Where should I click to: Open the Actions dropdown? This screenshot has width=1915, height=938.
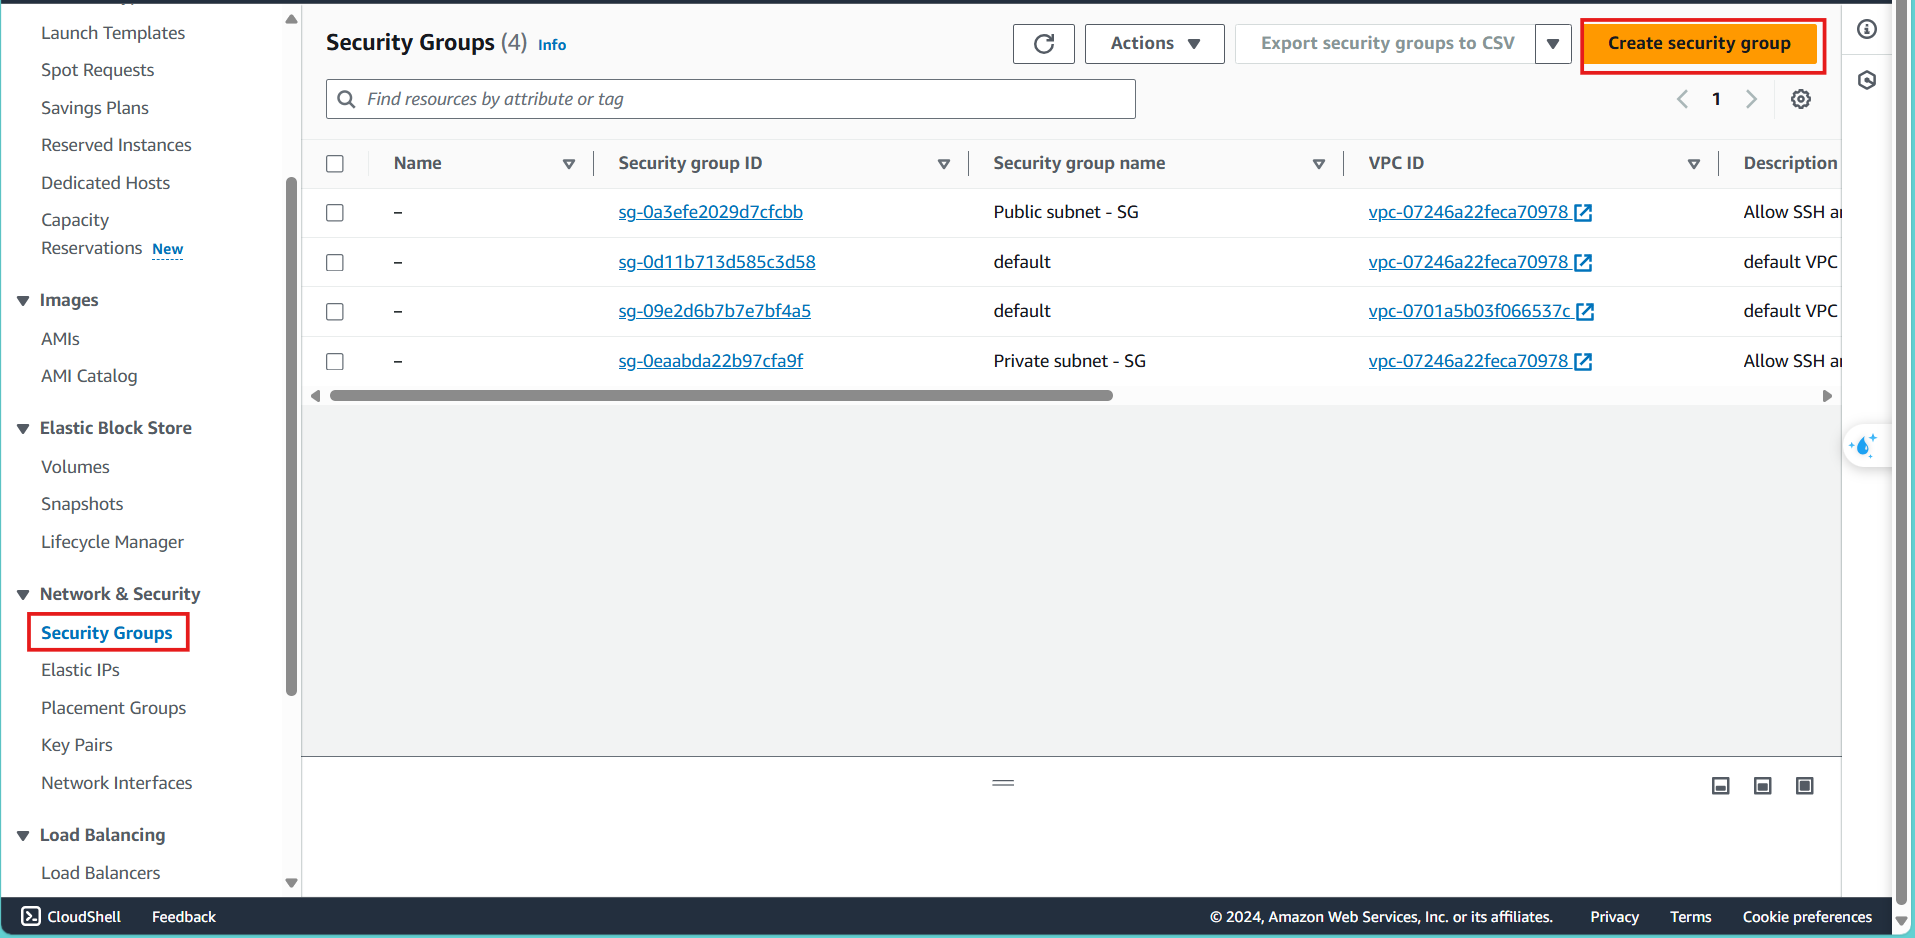[1154, 44]
